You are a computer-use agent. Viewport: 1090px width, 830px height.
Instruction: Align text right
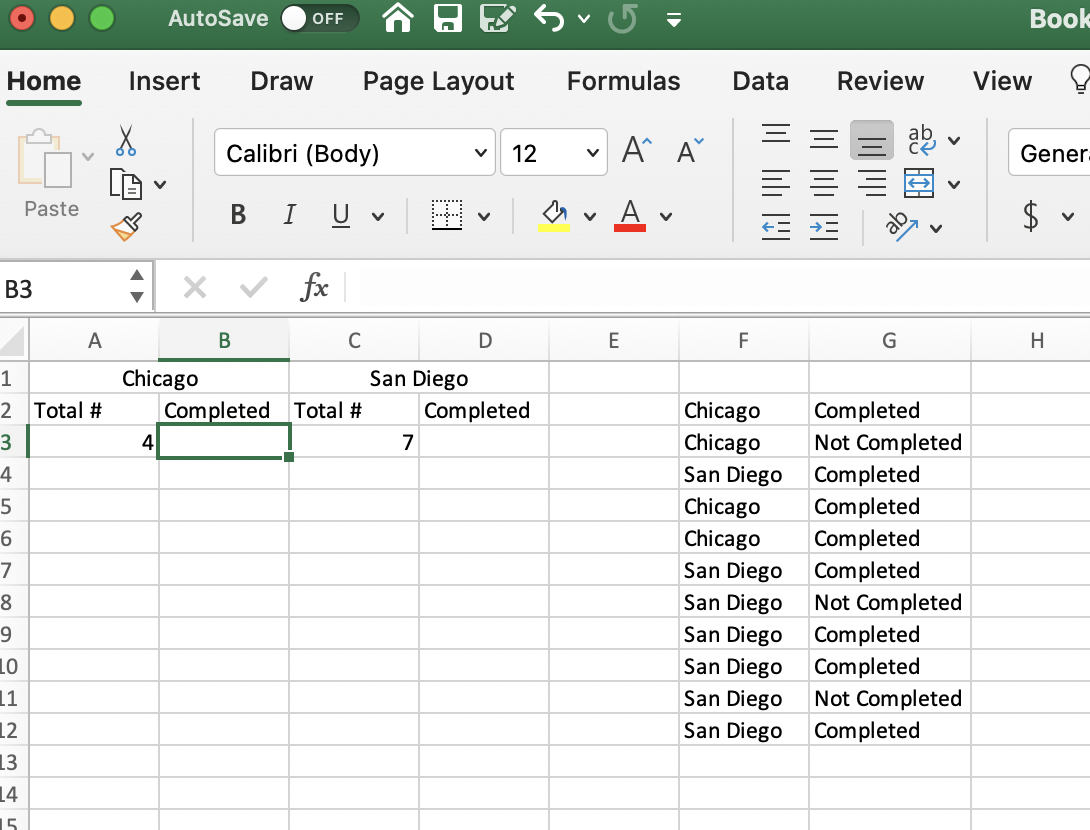point(872,183)
